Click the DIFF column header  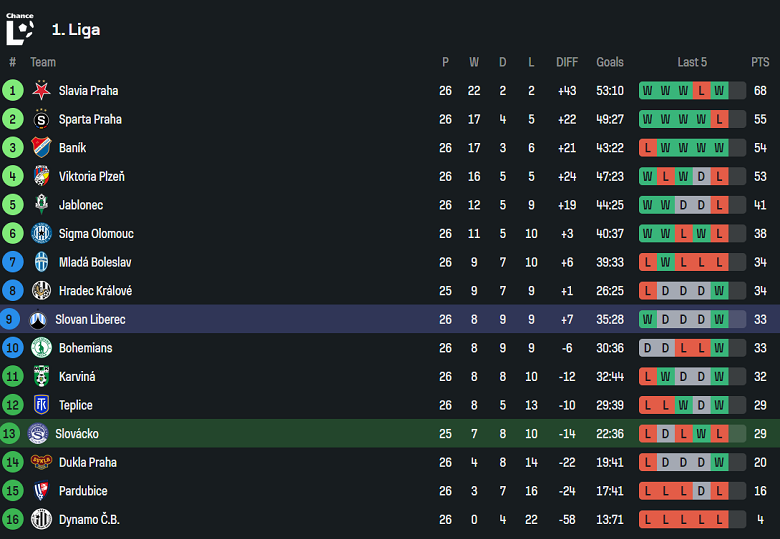tap(567, 62)
